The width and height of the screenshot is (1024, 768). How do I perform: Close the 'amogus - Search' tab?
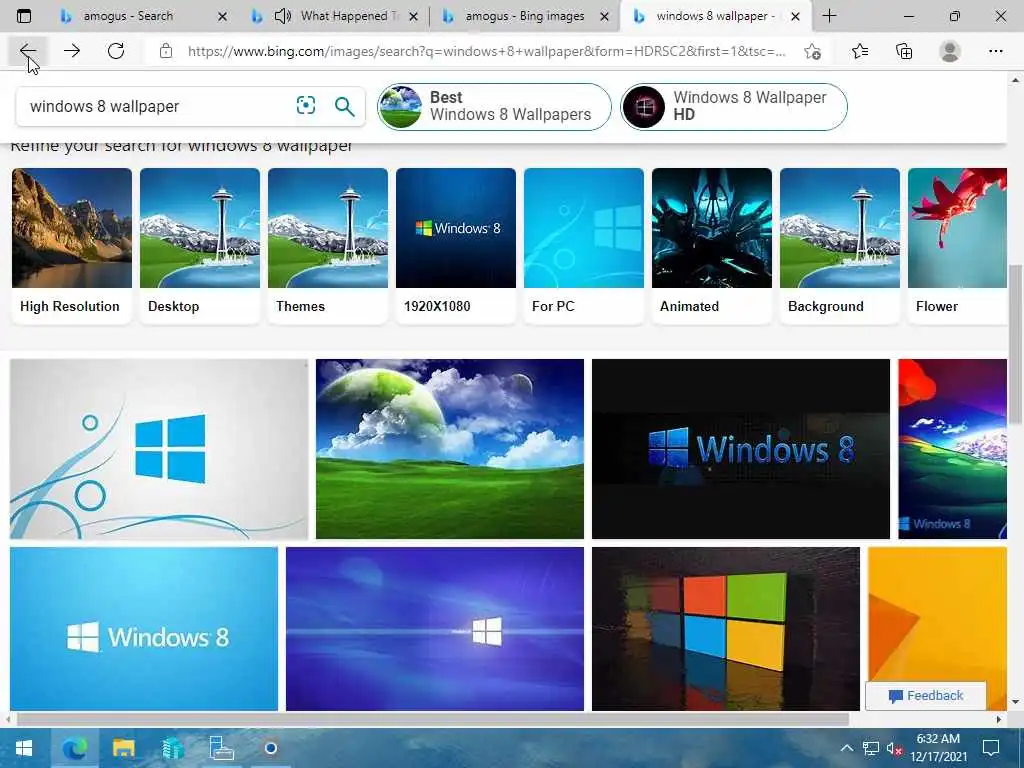(222, 16)
